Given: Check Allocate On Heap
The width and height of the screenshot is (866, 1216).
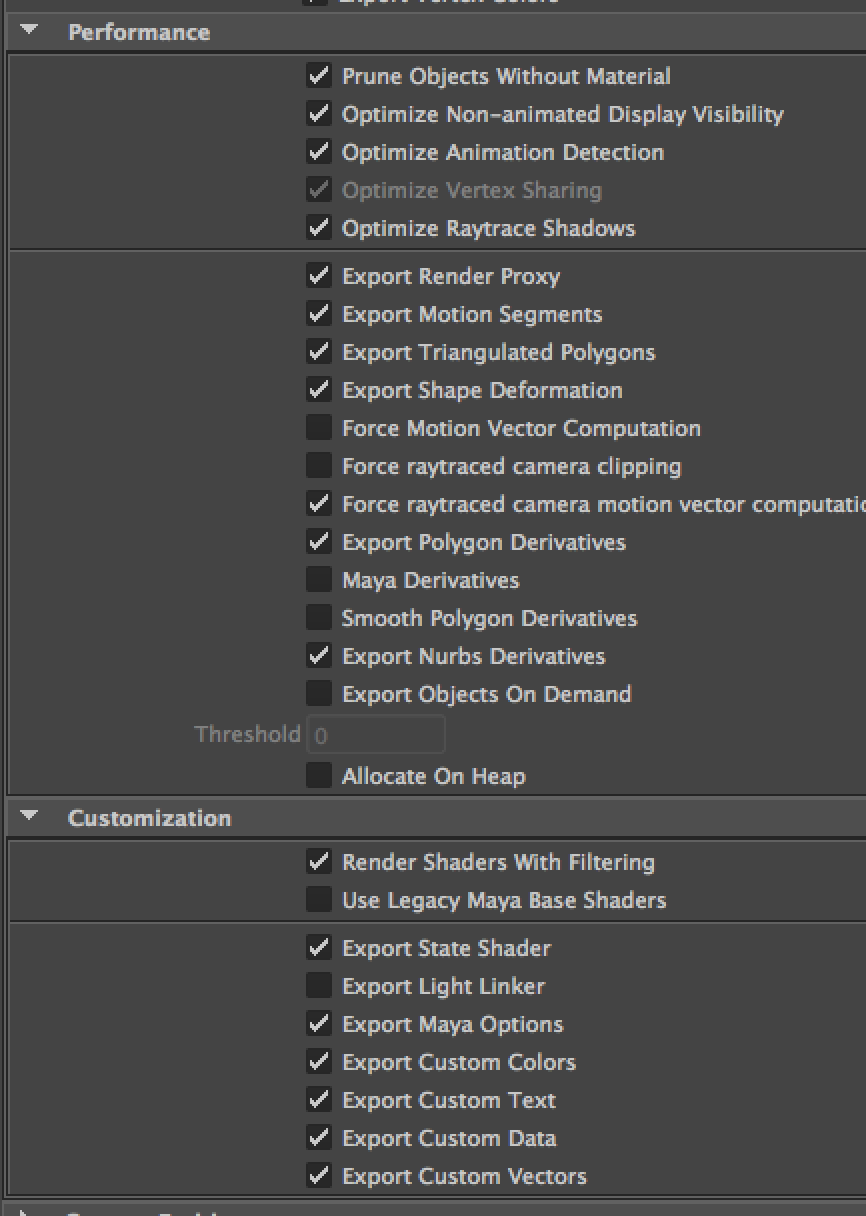Looking at the screenshot, I should pyautogui.click(x=318, y=776).
